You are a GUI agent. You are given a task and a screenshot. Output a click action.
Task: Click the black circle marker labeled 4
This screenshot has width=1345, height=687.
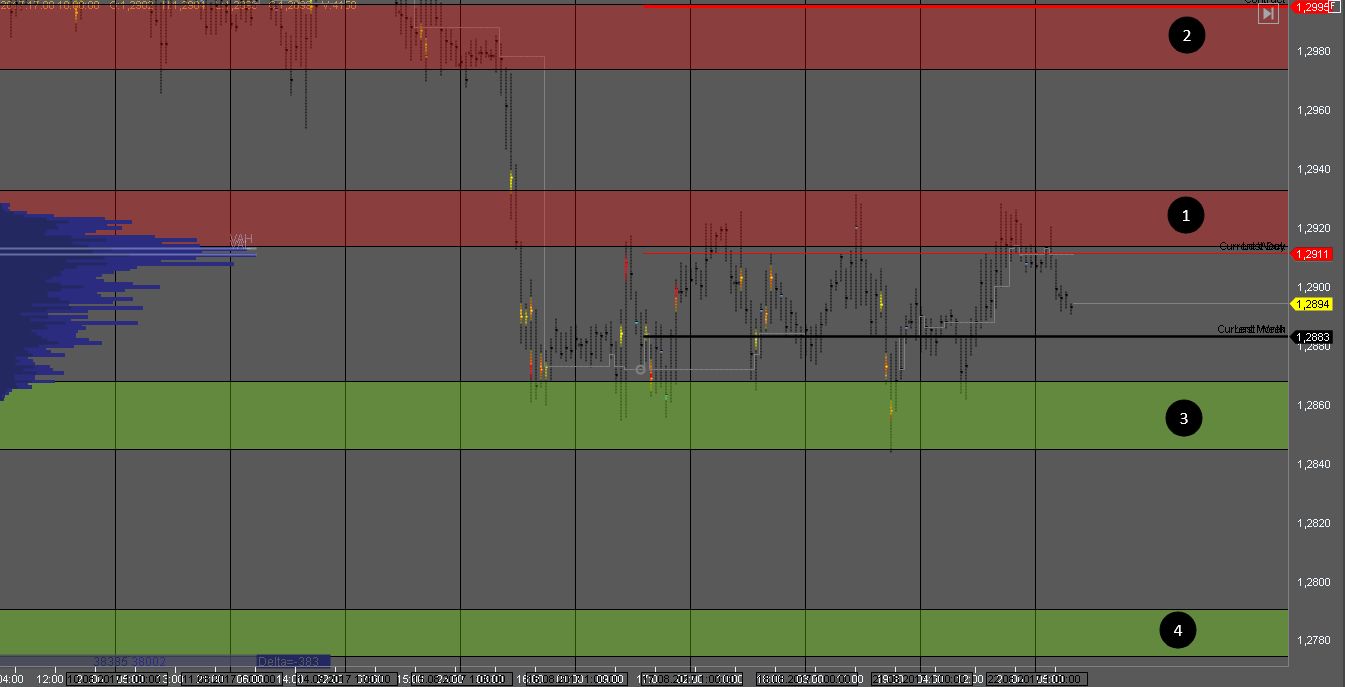pyautogui.click(x=1177, y=630)
